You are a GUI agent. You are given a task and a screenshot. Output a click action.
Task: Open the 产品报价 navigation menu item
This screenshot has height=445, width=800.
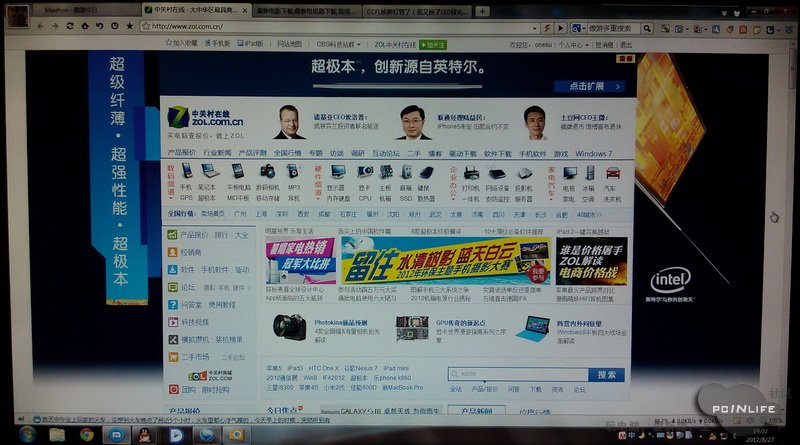pyautogui.click(x=182, y=153)
